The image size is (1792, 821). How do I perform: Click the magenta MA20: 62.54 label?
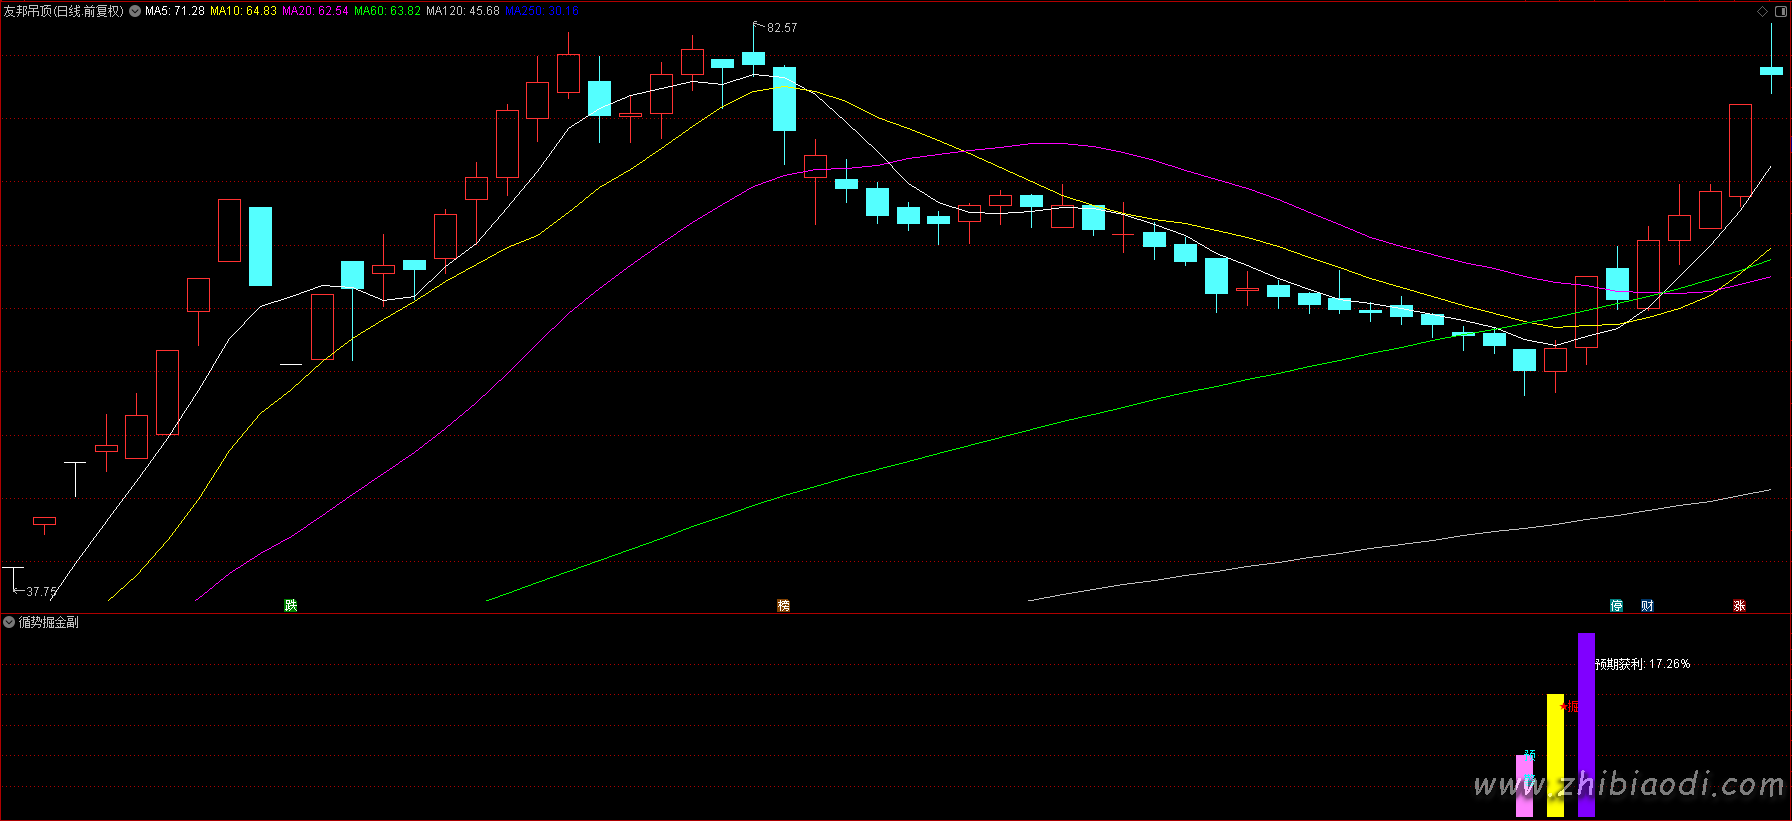[x=315, y=11]
